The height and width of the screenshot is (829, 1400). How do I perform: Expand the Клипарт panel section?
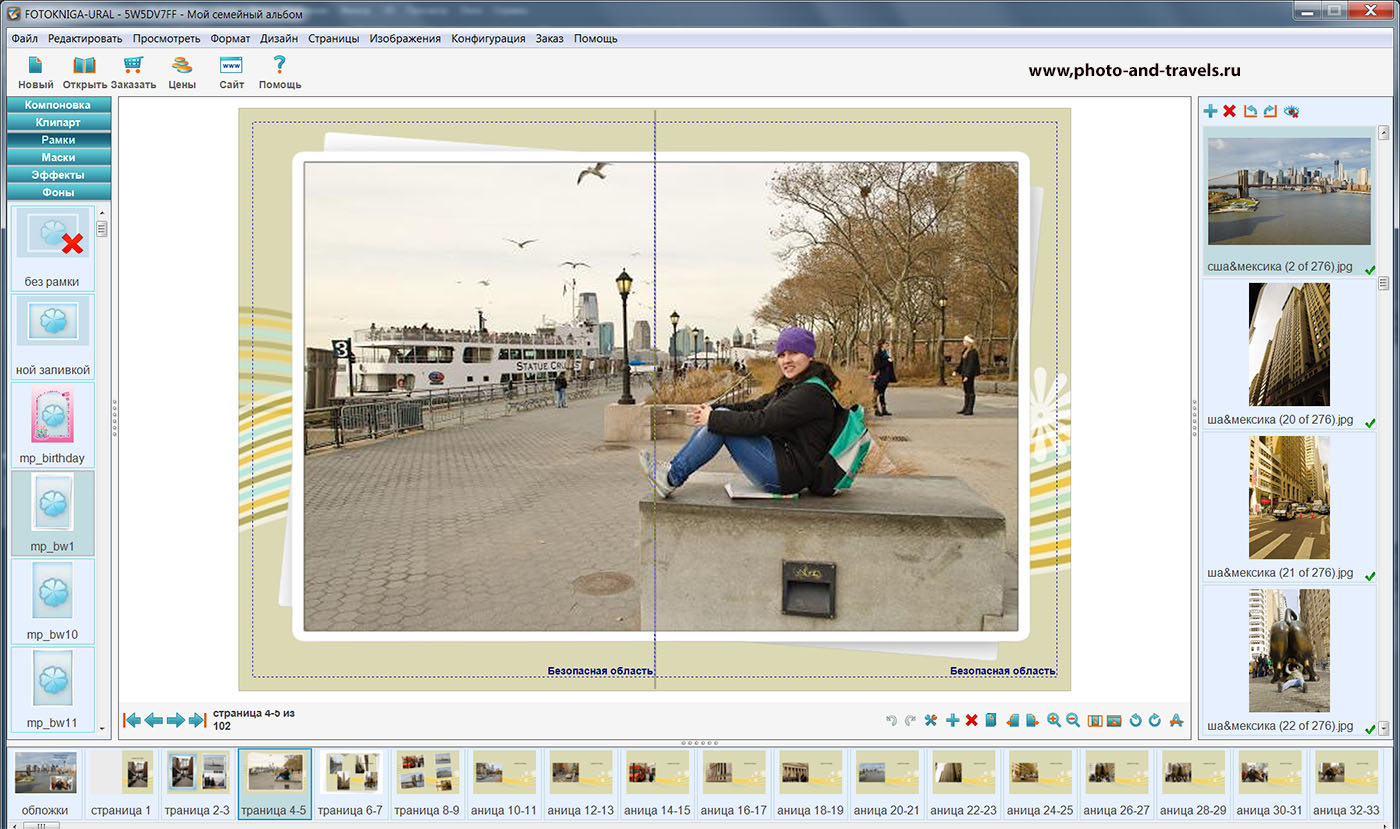(58, 122)
